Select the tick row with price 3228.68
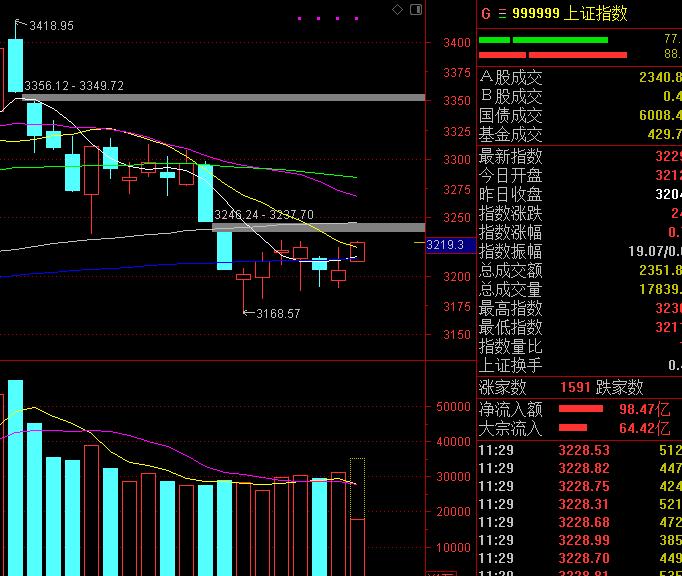This screenshot has width=682, height=576. click(x=580, y=522)
